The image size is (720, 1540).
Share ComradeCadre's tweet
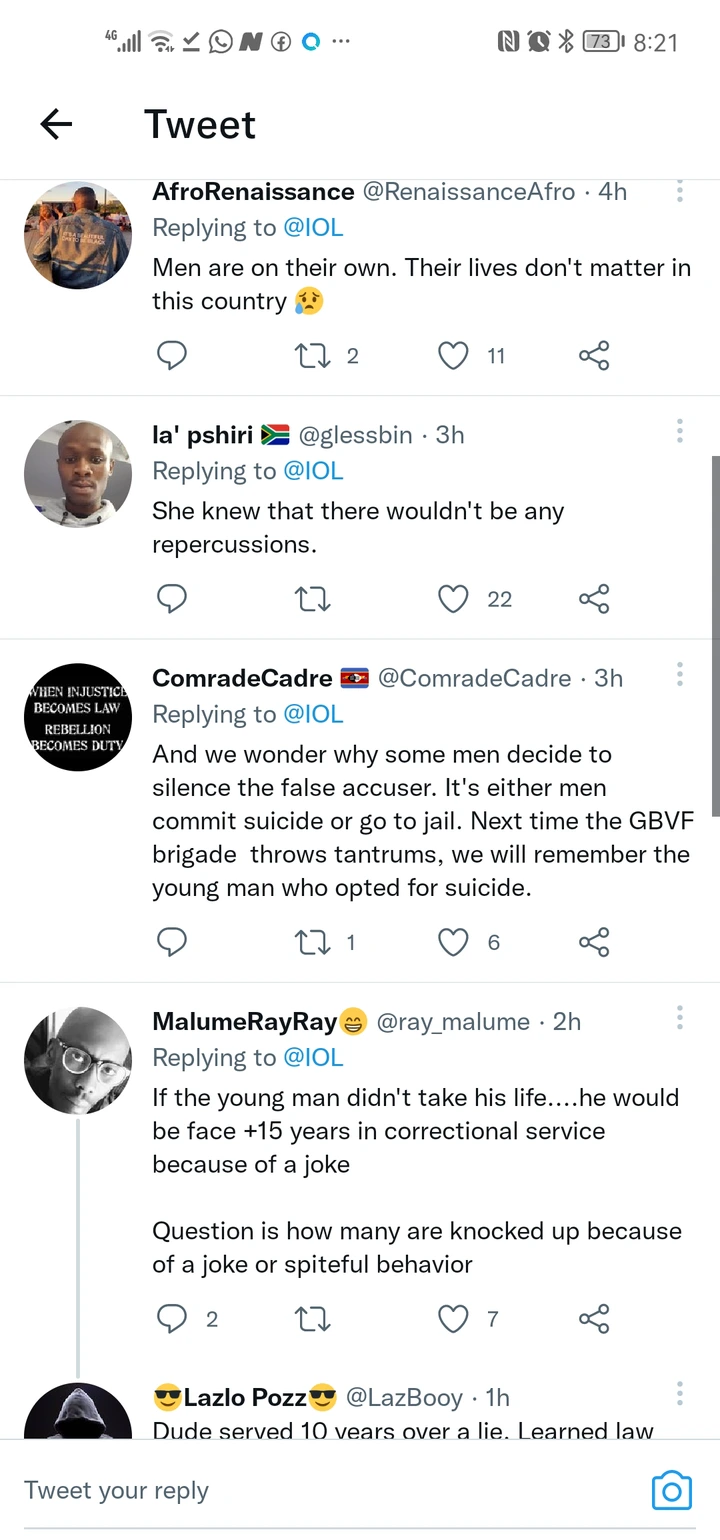click(594, 941)
